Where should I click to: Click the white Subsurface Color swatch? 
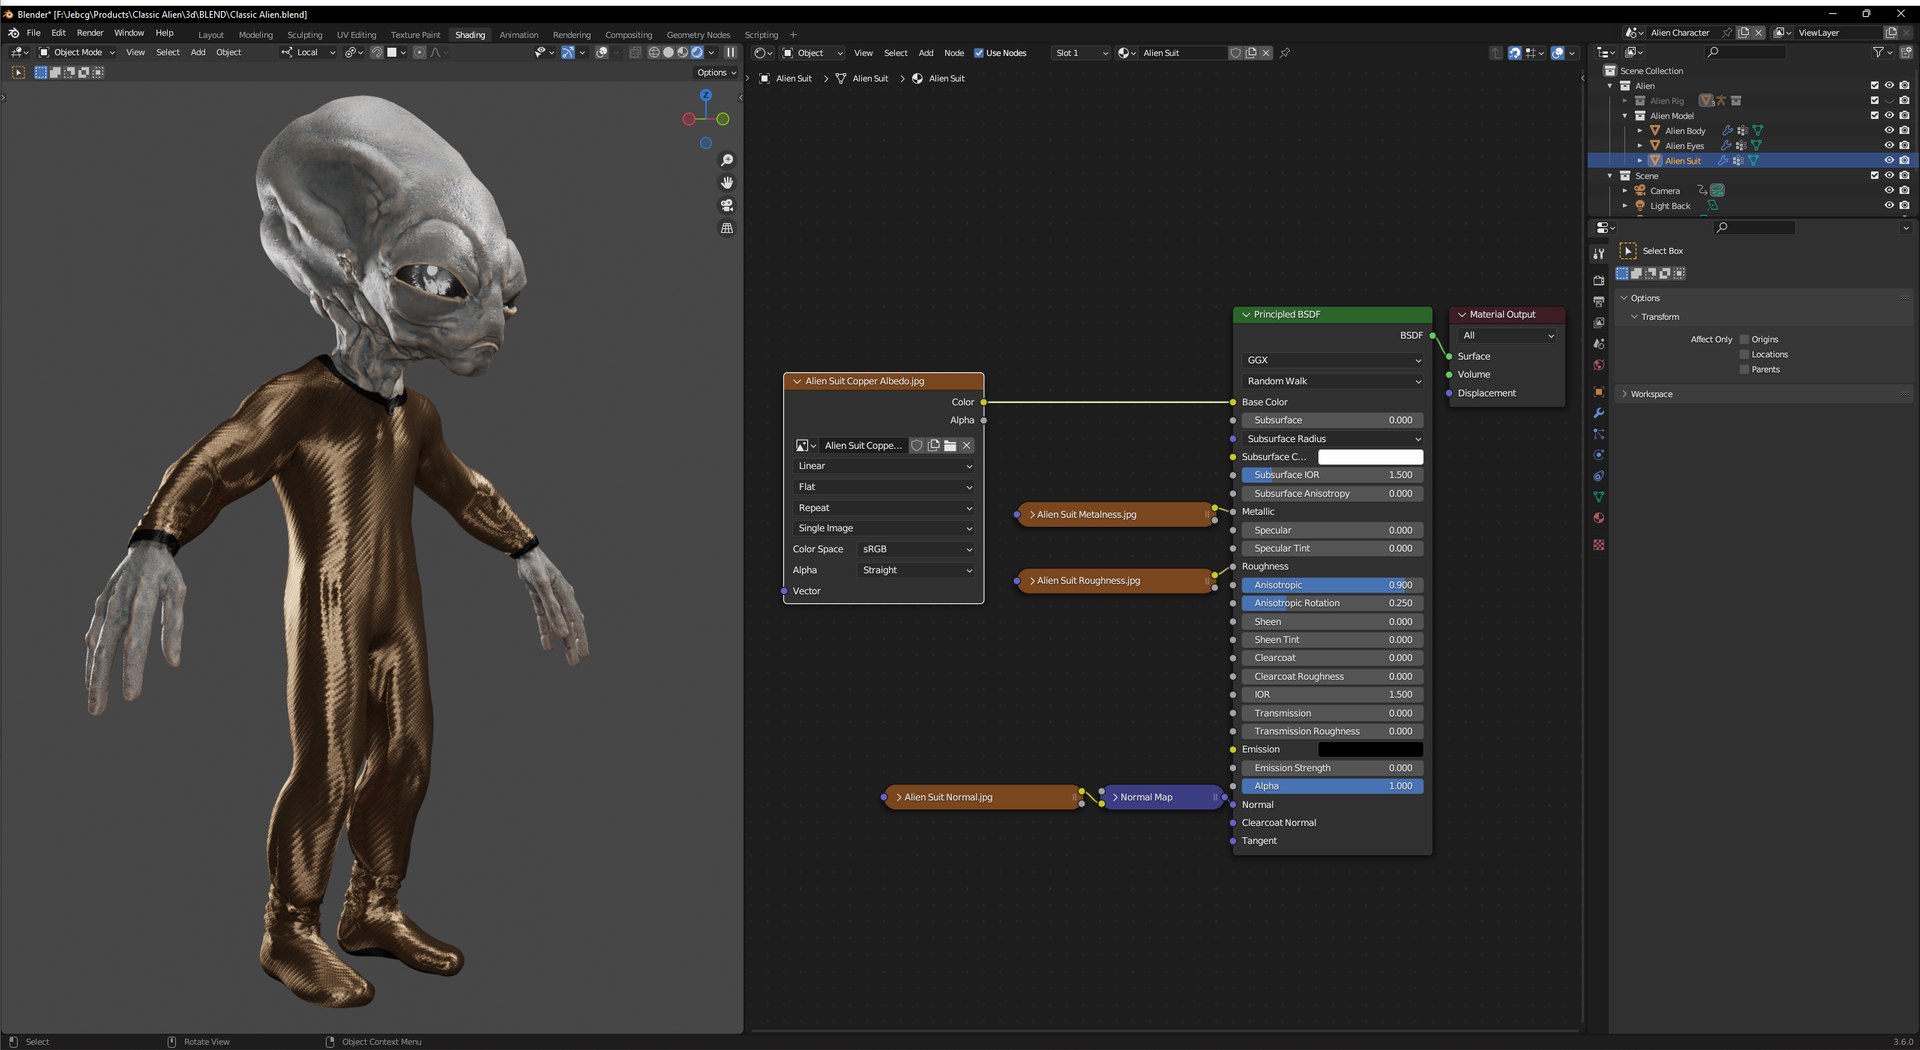pos(1370,457)
